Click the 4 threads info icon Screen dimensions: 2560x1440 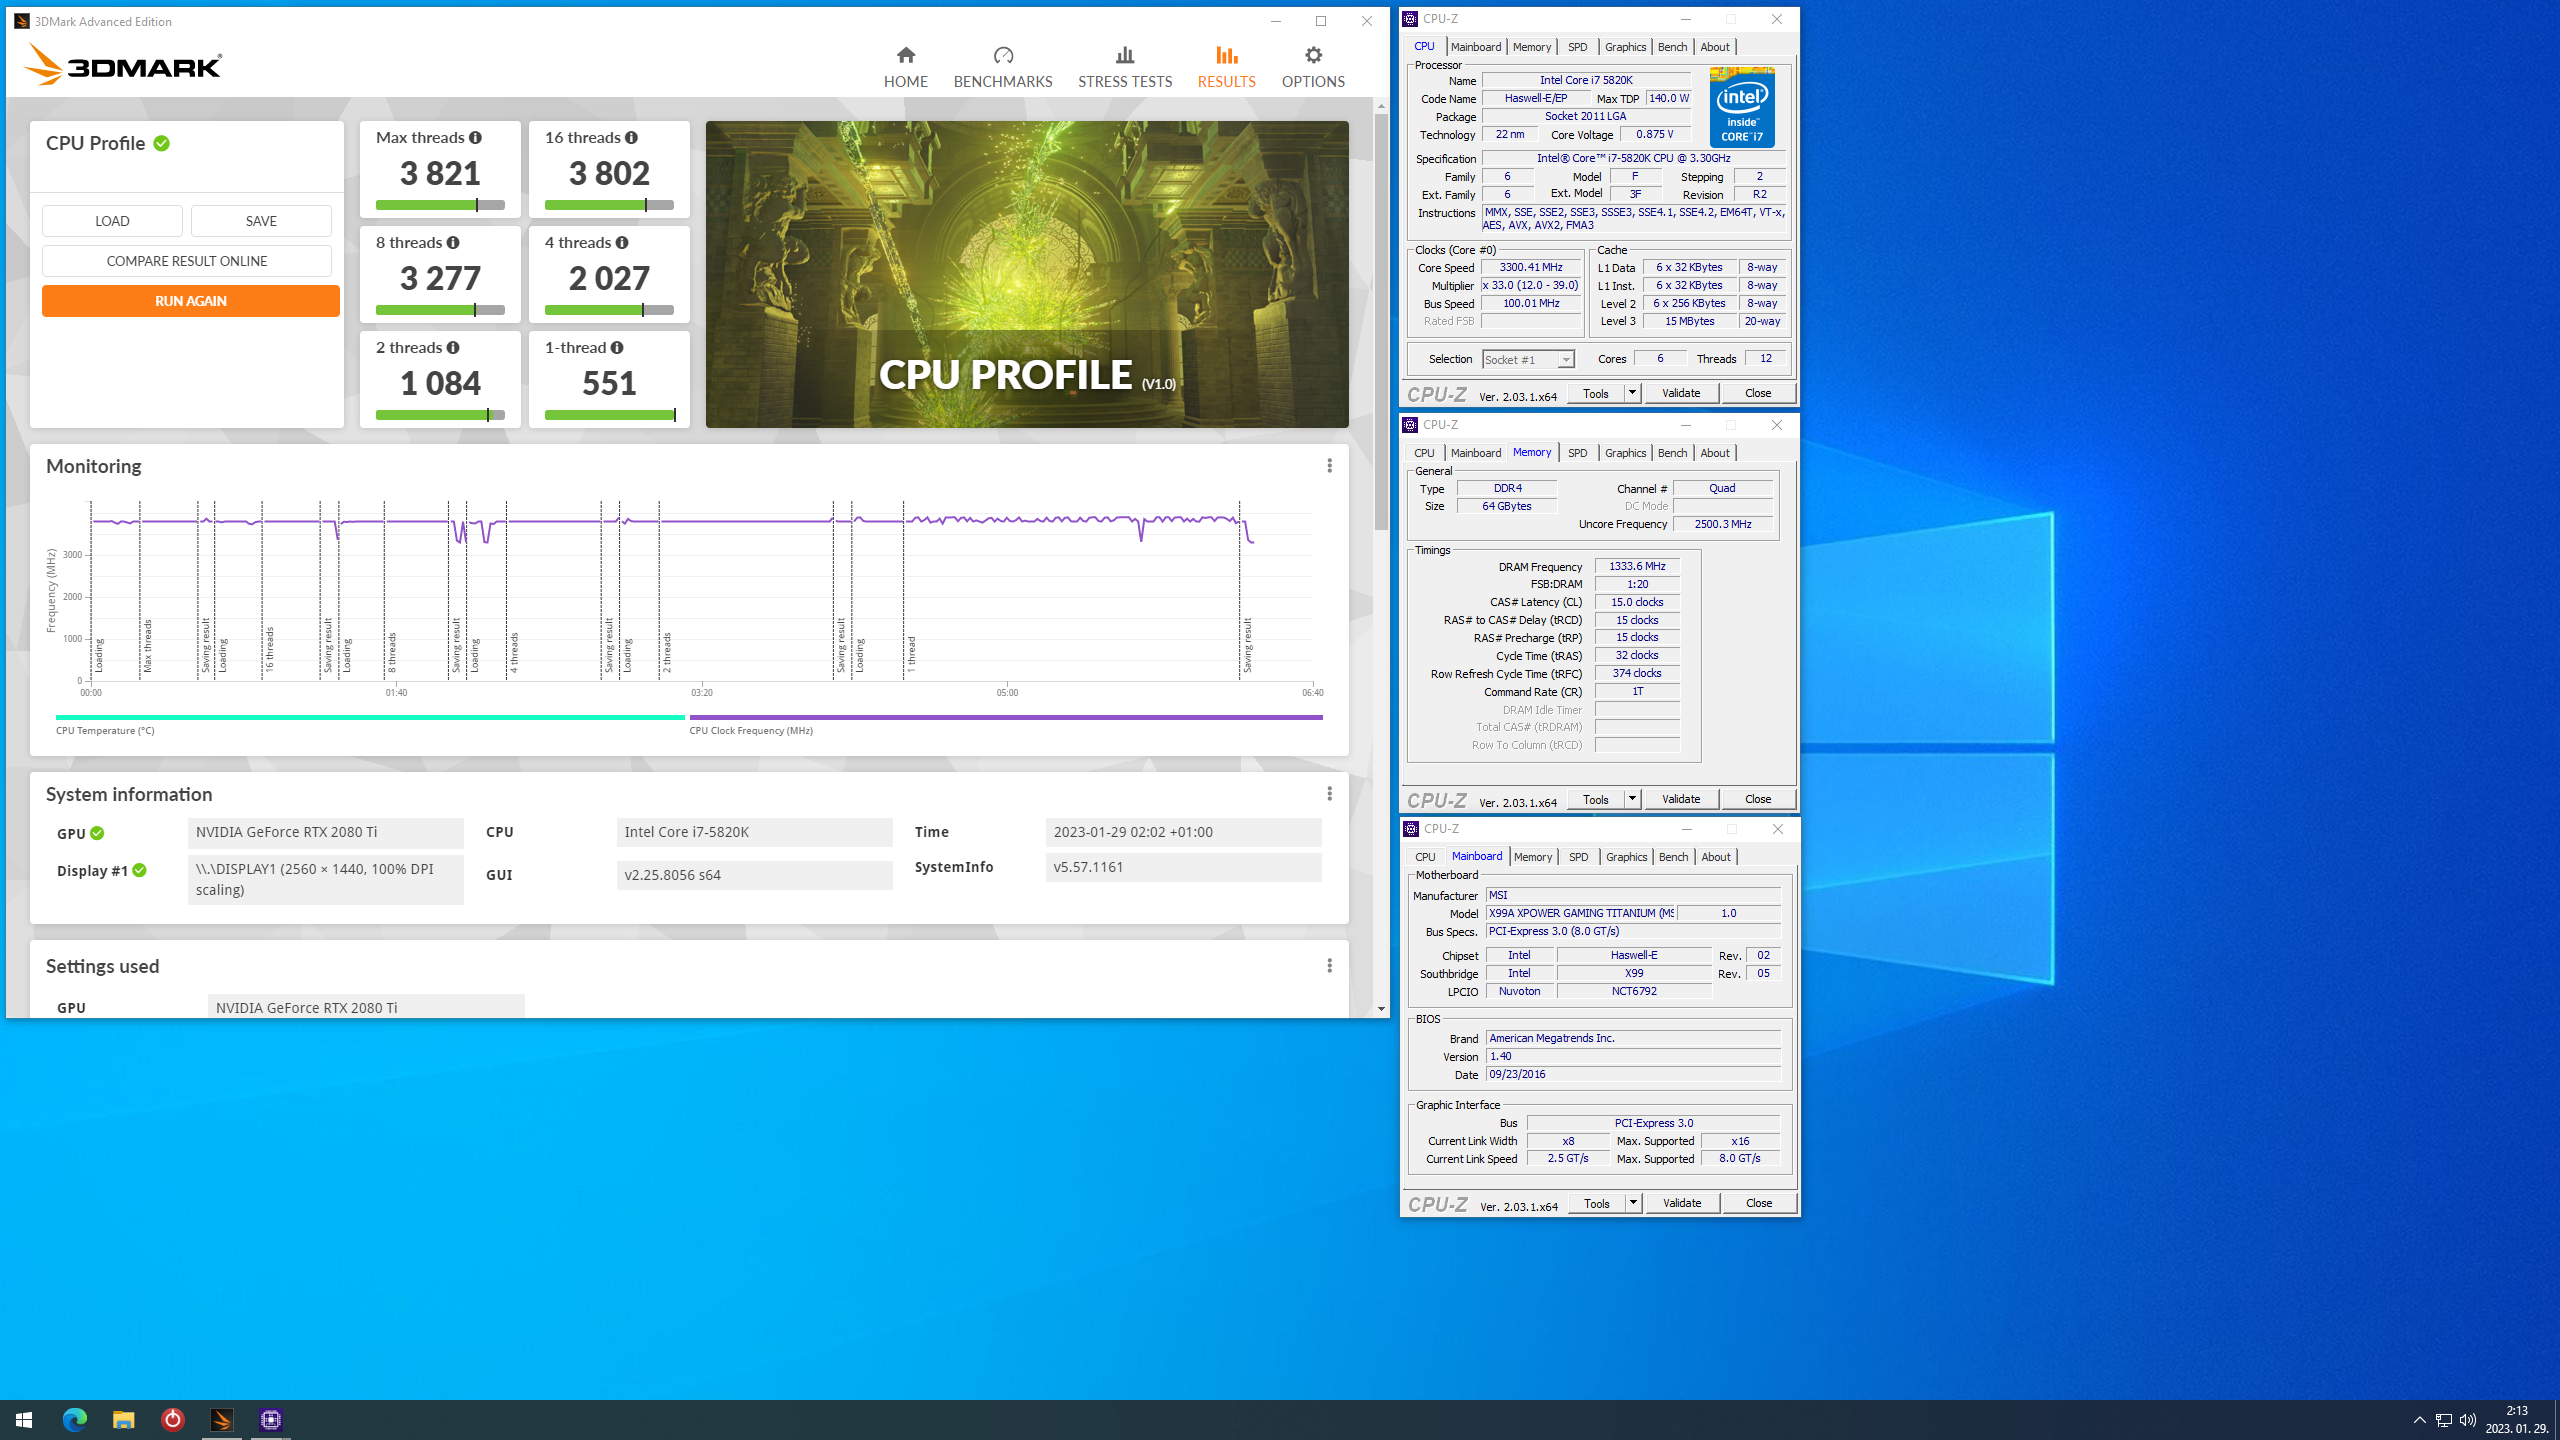pos(622,243)
